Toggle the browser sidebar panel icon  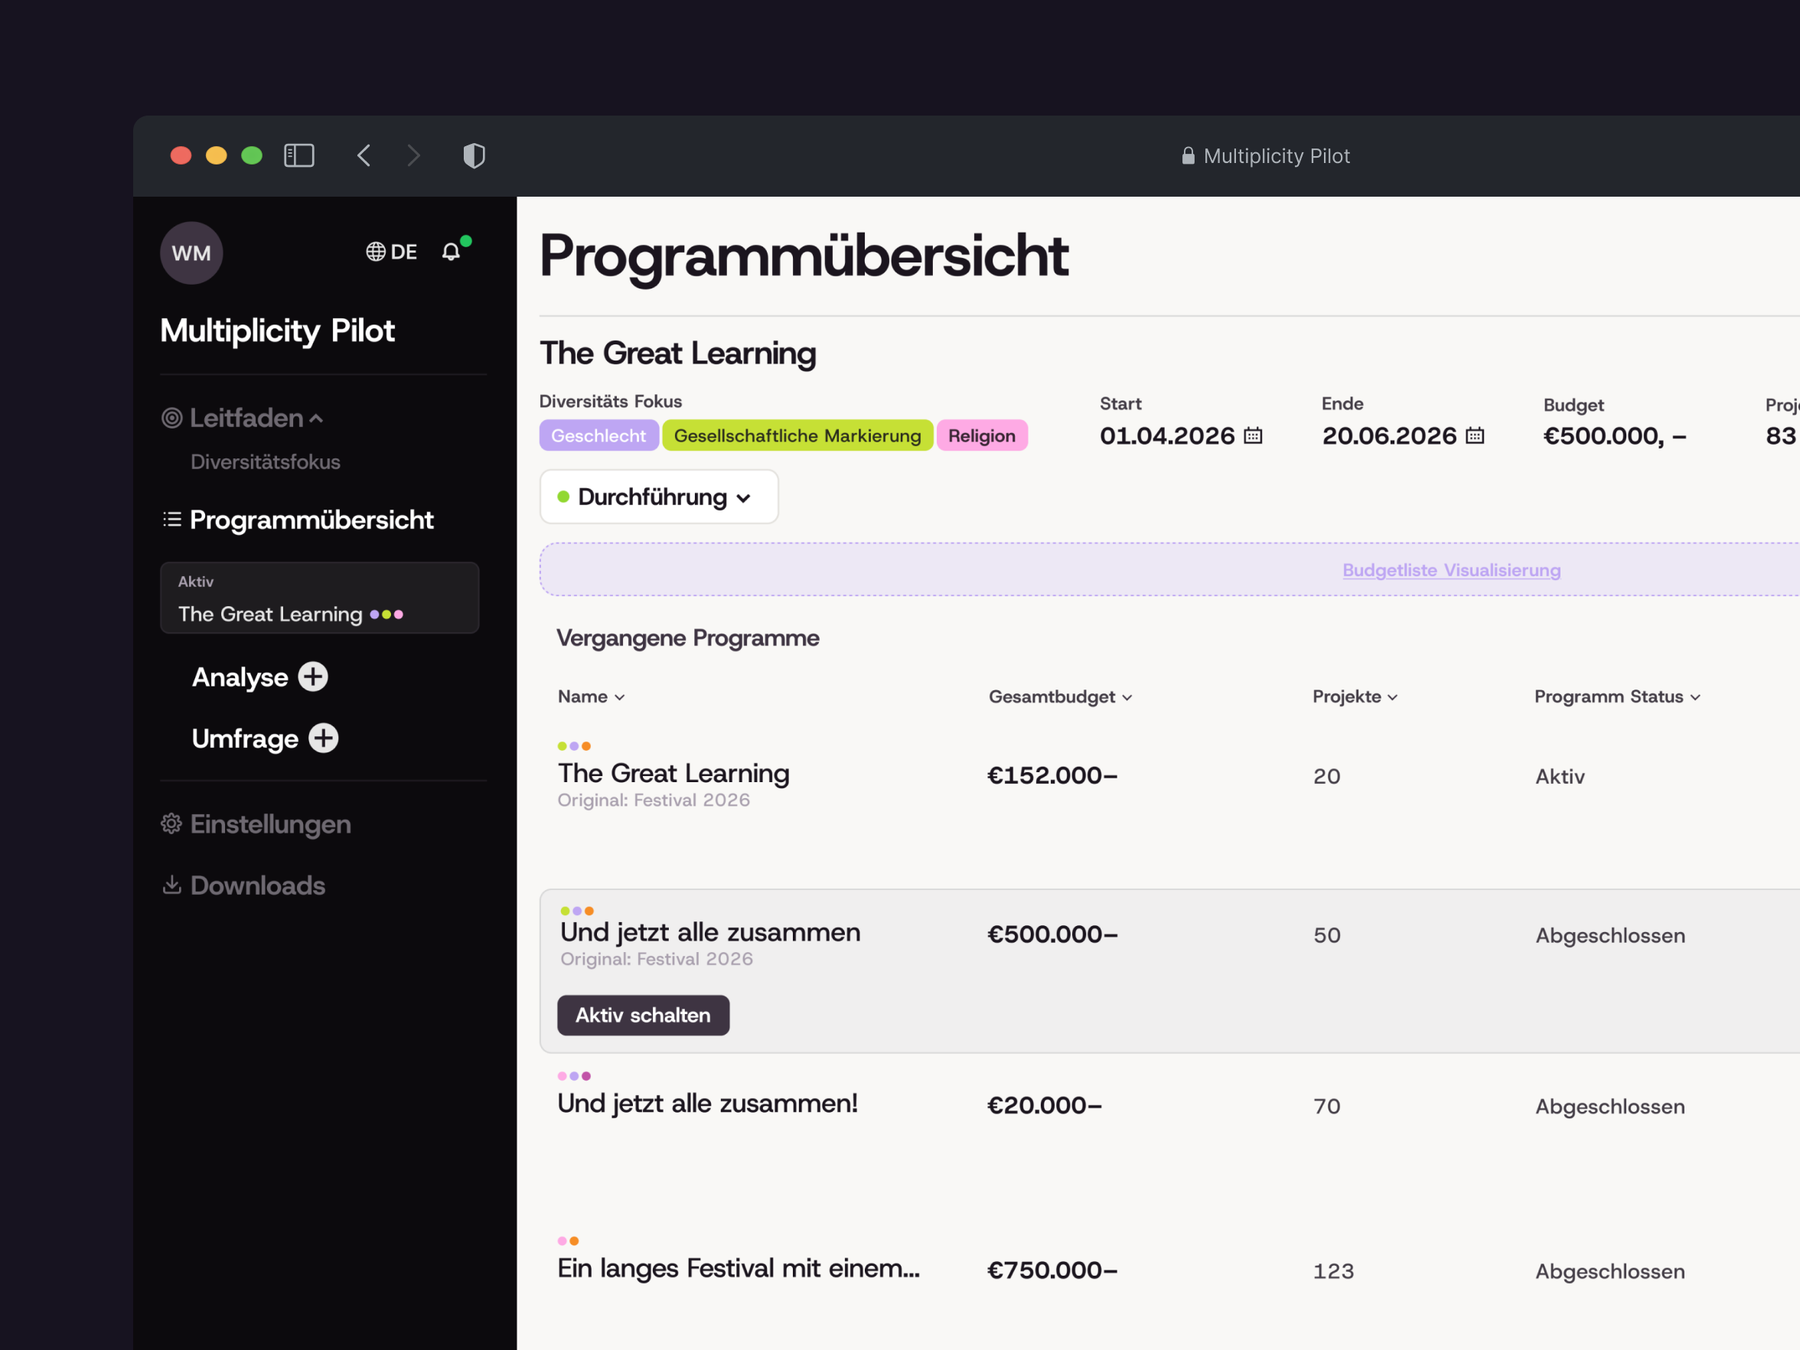299,155
